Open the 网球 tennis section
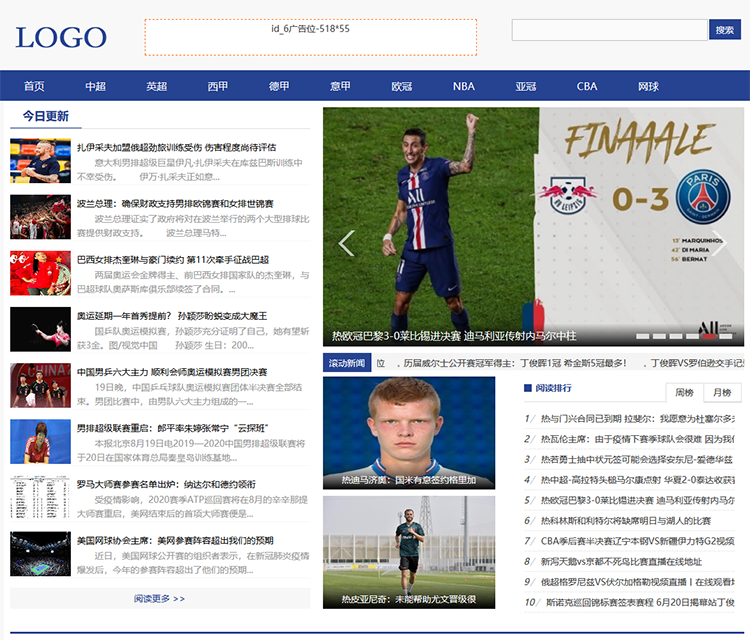 (648, 86)
